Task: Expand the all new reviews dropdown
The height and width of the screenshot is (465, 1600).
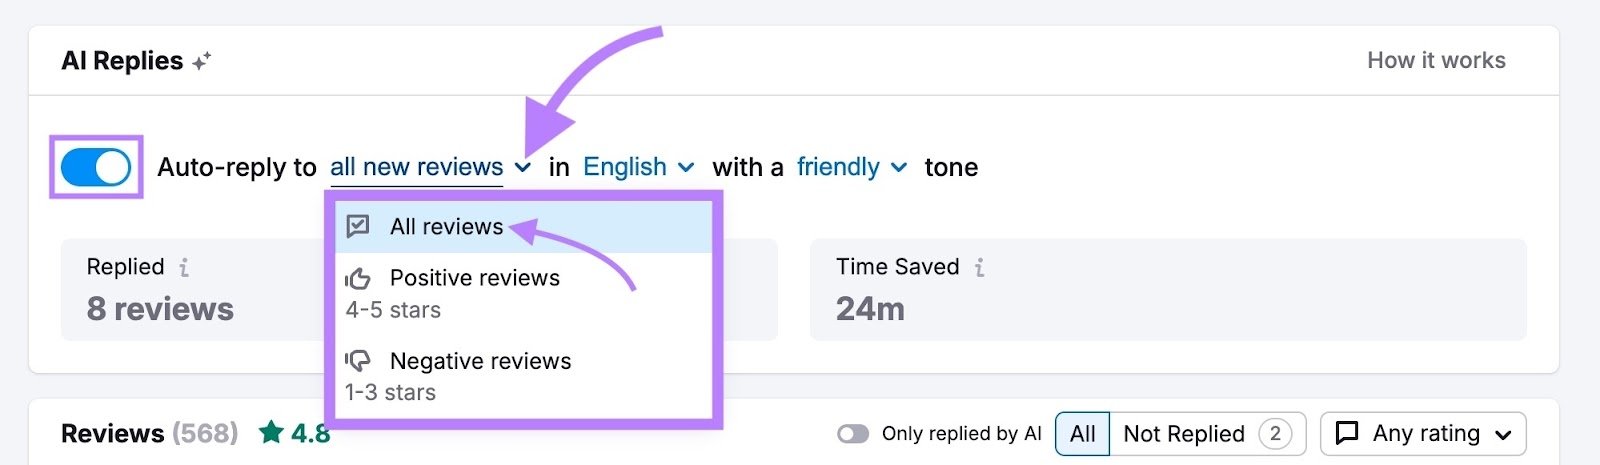Action: pos(430,167)
